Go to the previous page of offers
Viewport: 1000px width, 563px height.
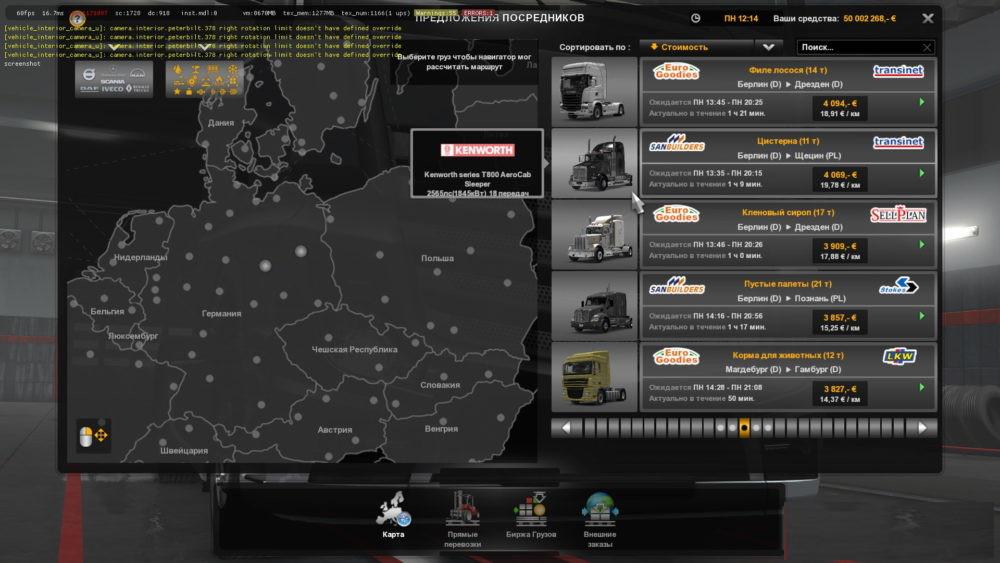[x=565, y=427]
